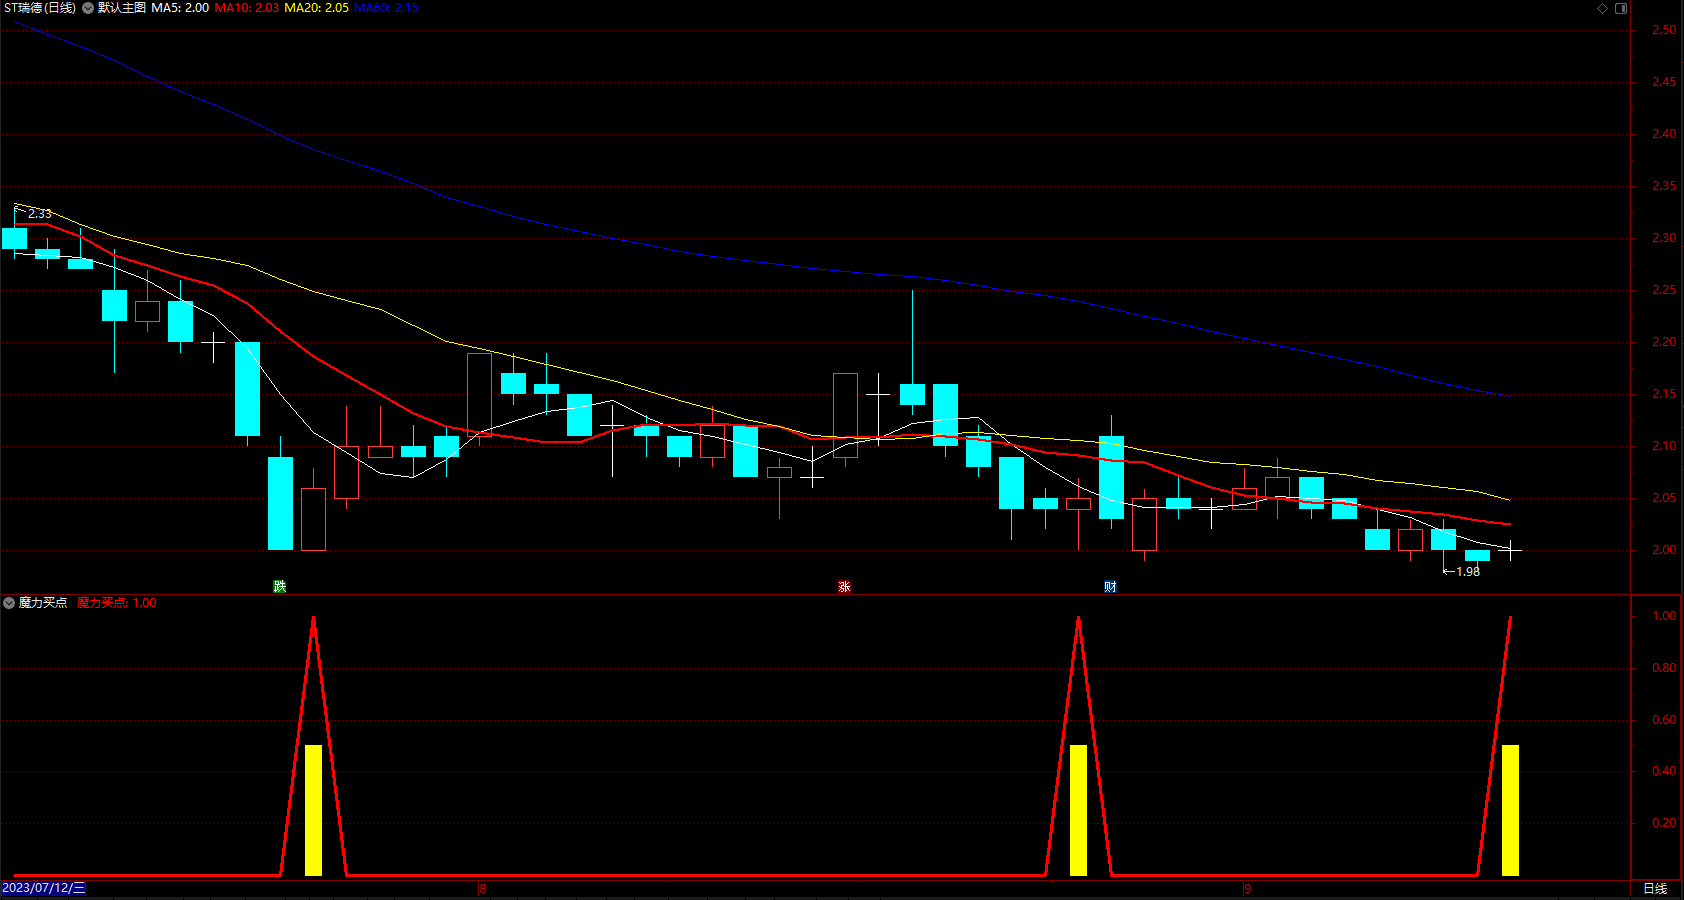This screenshot has width=1684, height=900.
Task: Select the MA10: 2.03 indicator label
Action: 247,8
